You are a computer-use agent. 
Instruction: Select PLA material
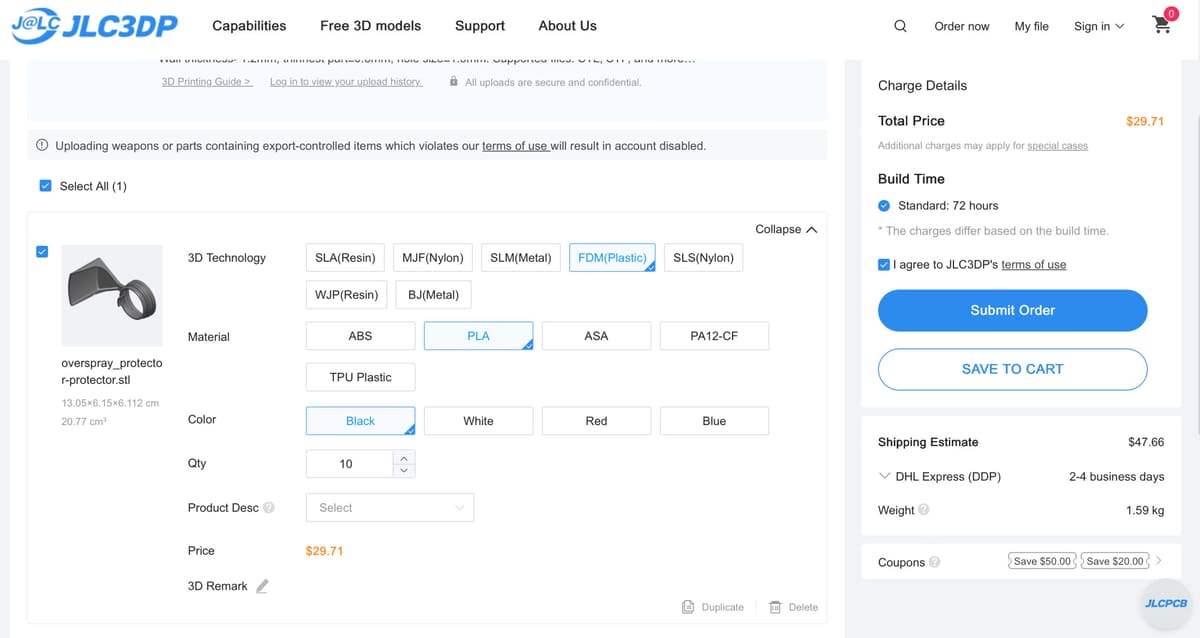point(479,336)
